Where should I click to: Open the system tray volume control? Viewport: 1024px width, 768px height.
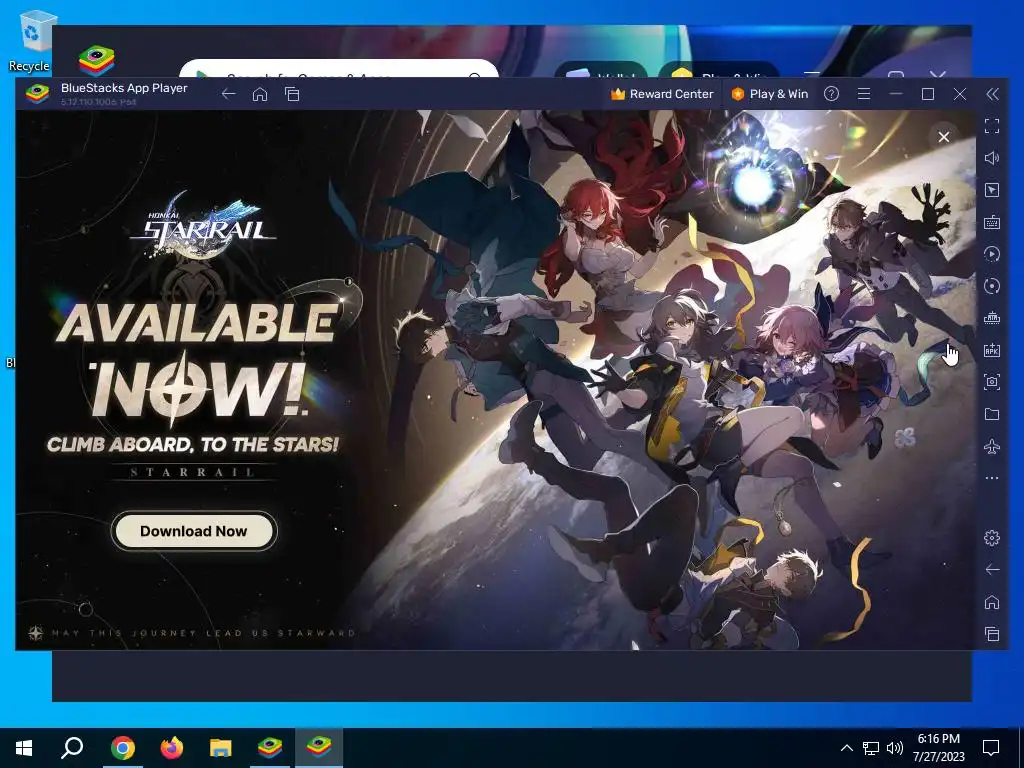point(895,748)
